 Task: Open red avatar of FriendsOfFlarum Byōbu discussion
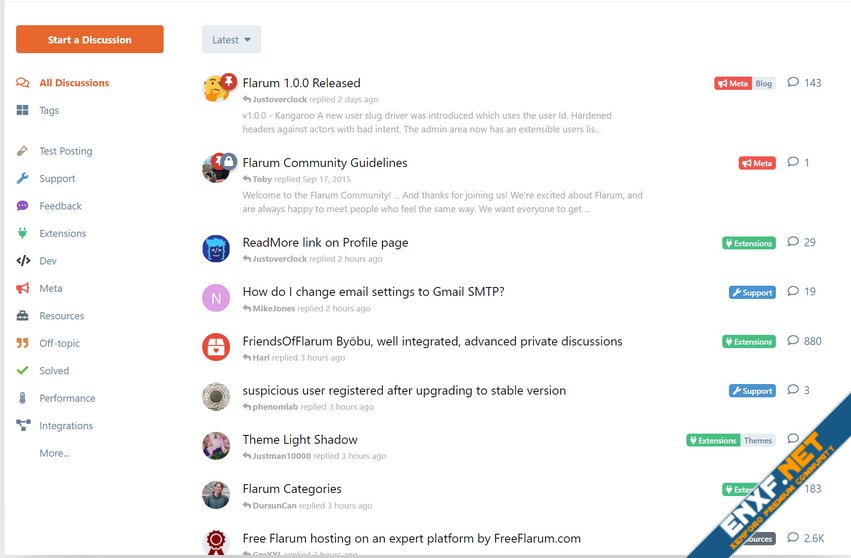tap(216, 347)
